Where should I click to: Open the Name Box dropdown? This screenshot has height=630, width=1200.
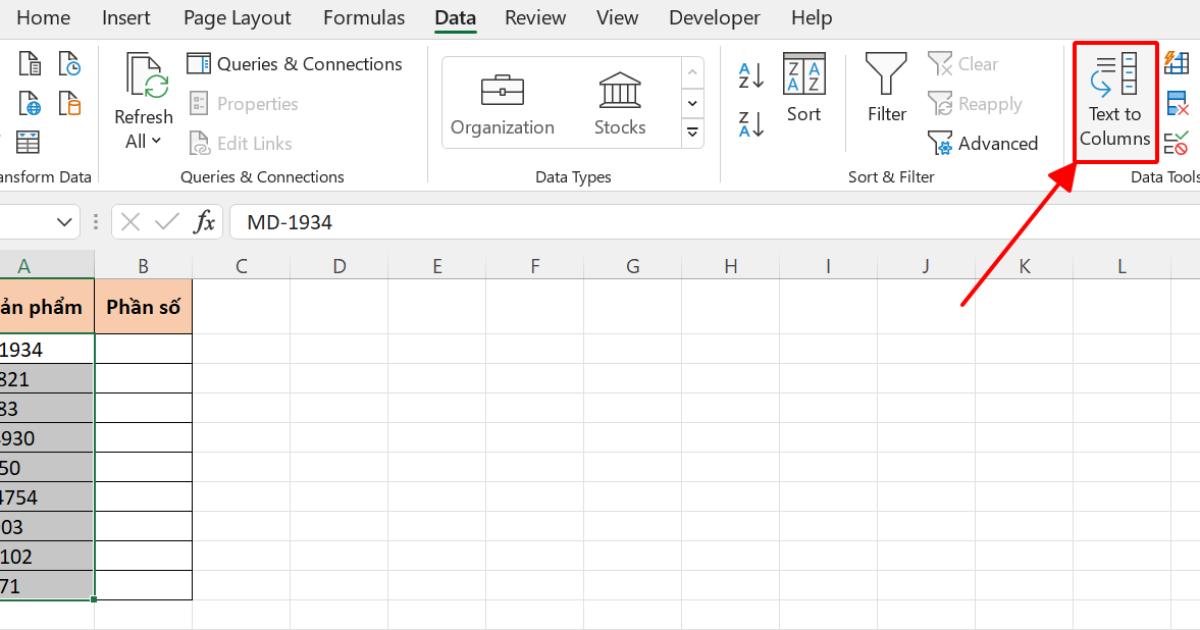pyautogui.click(x=66, y=221)
